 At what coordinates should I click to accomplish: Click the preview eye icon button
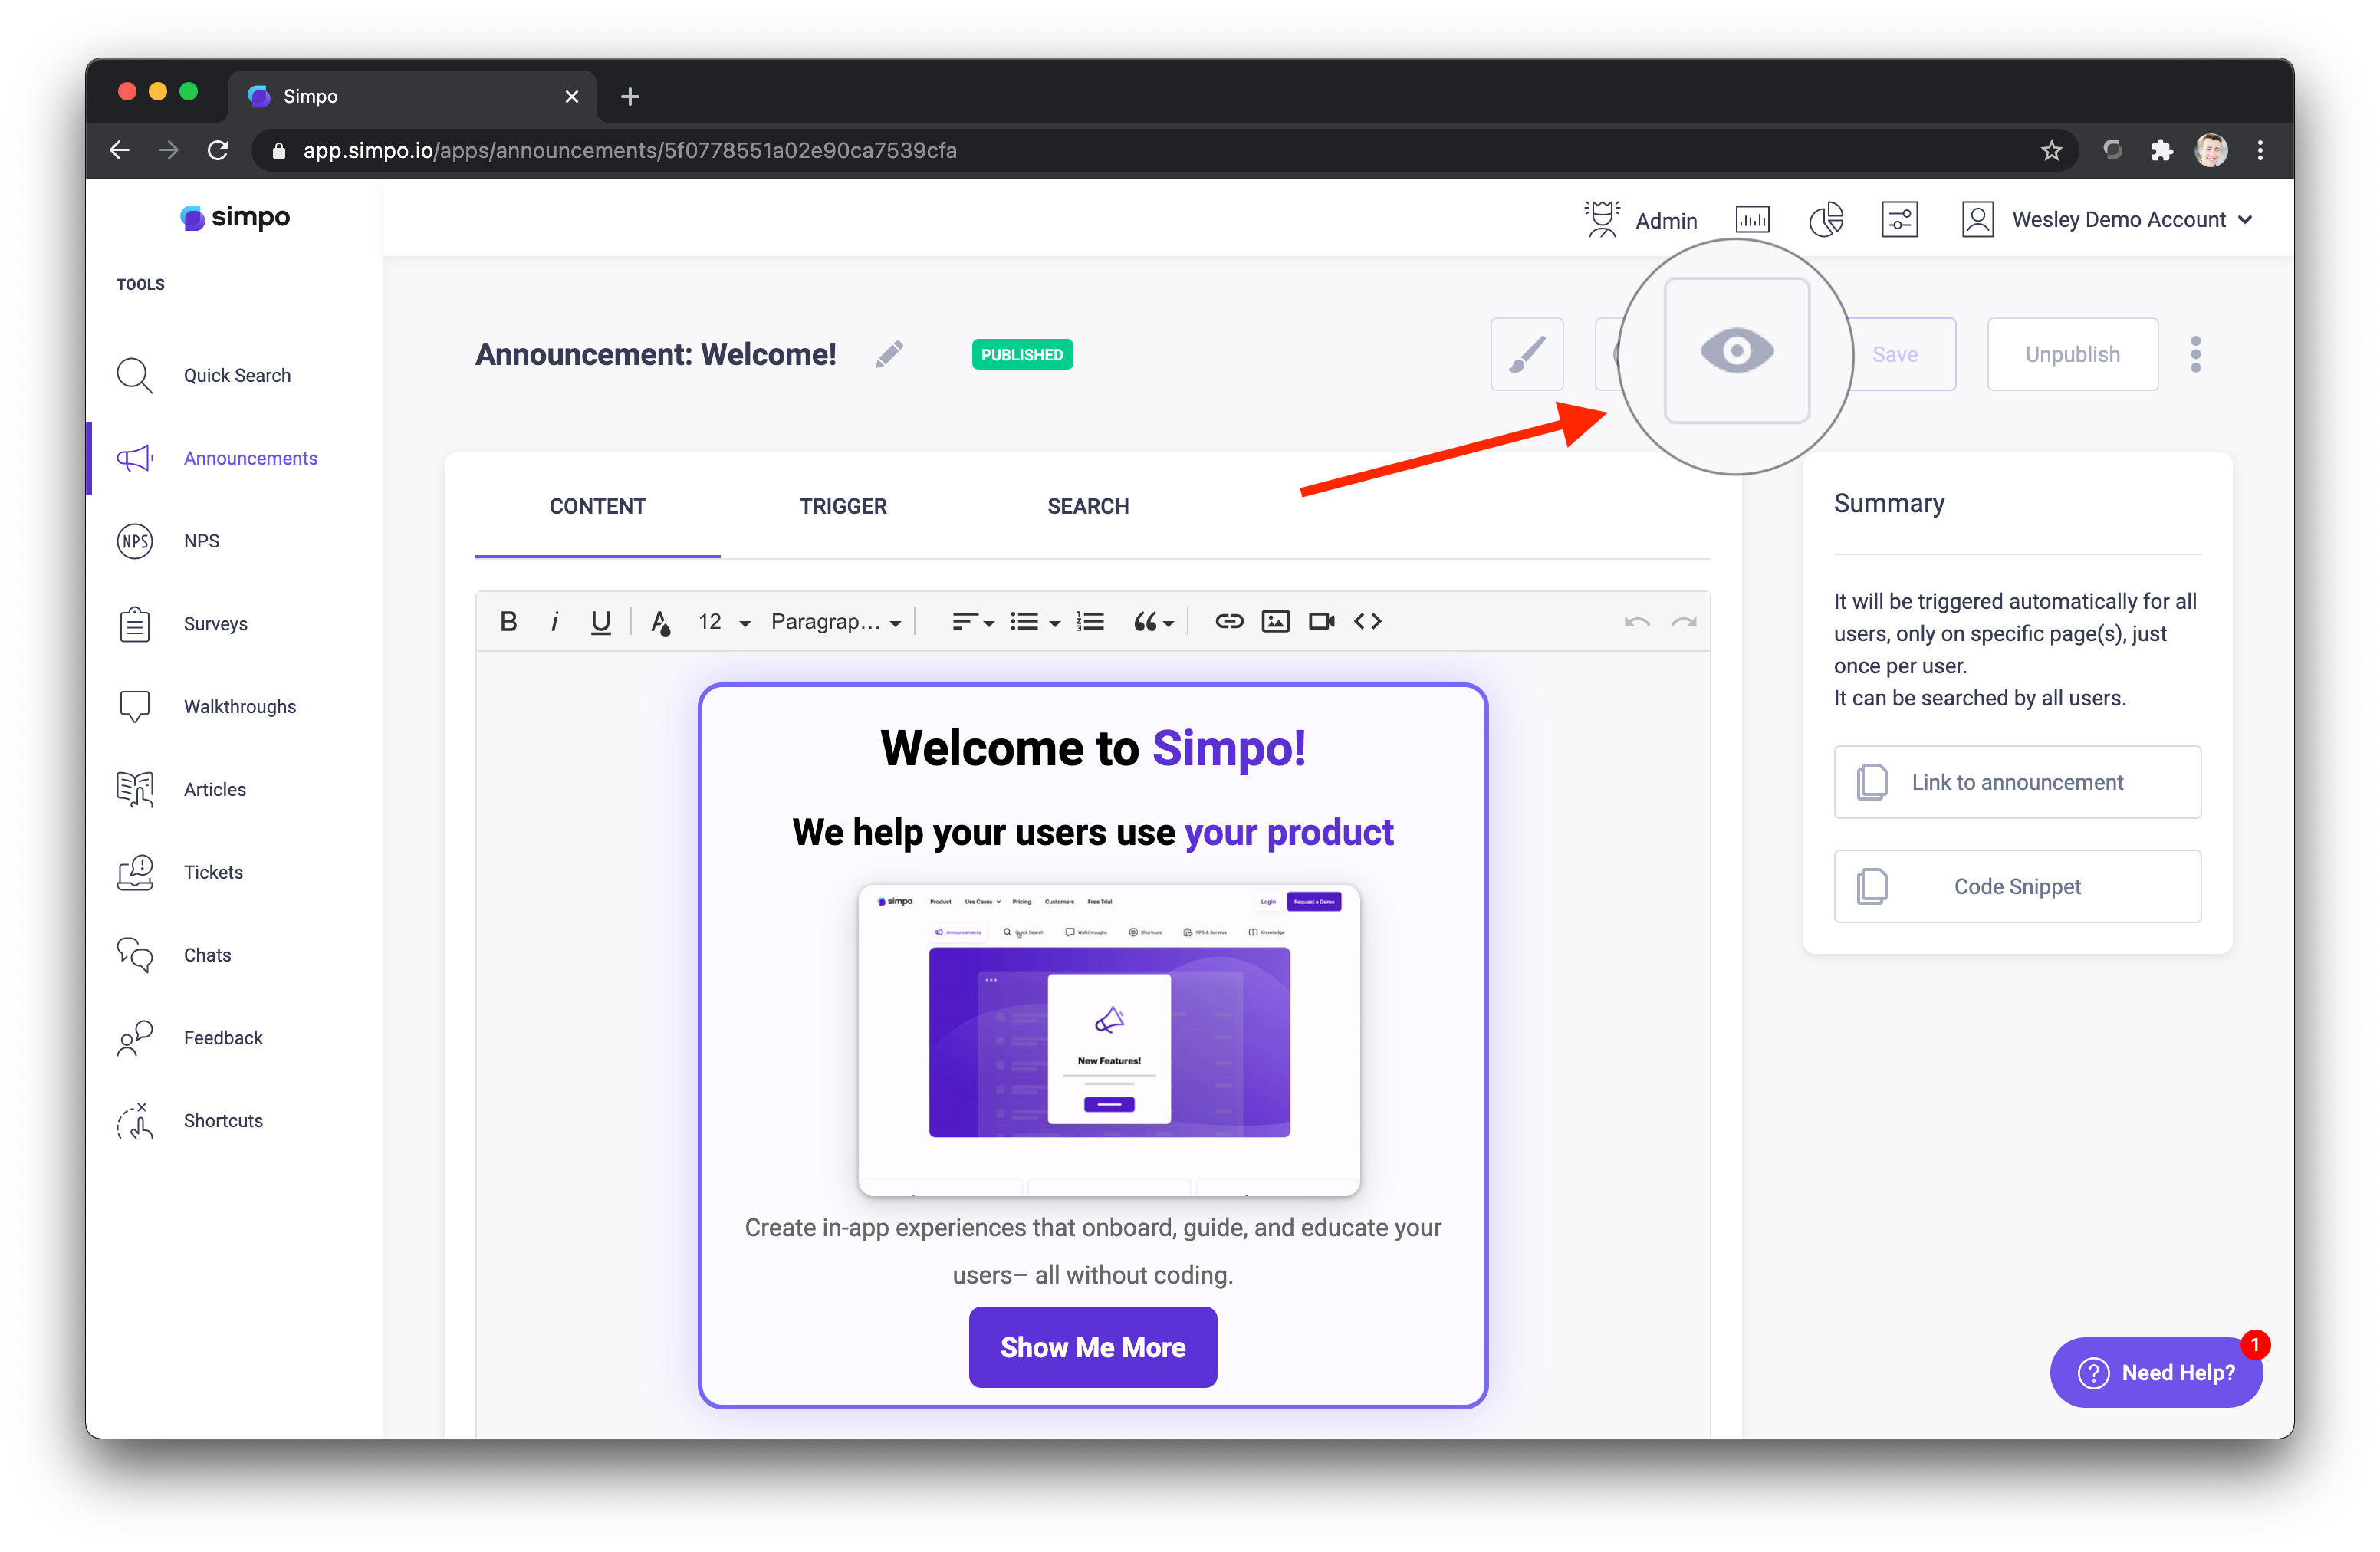tap(1736, 351)
